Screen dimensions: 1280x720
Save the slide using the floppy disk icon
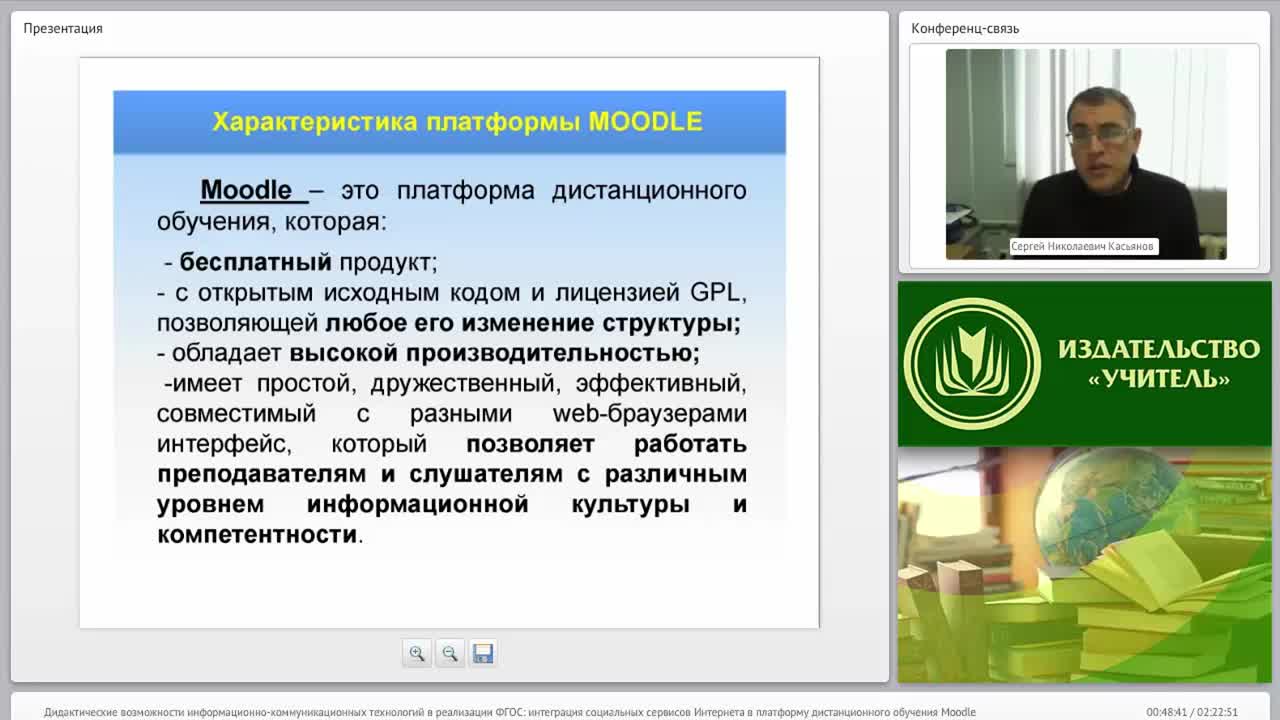pyautogui.click(x=483, y=653)
